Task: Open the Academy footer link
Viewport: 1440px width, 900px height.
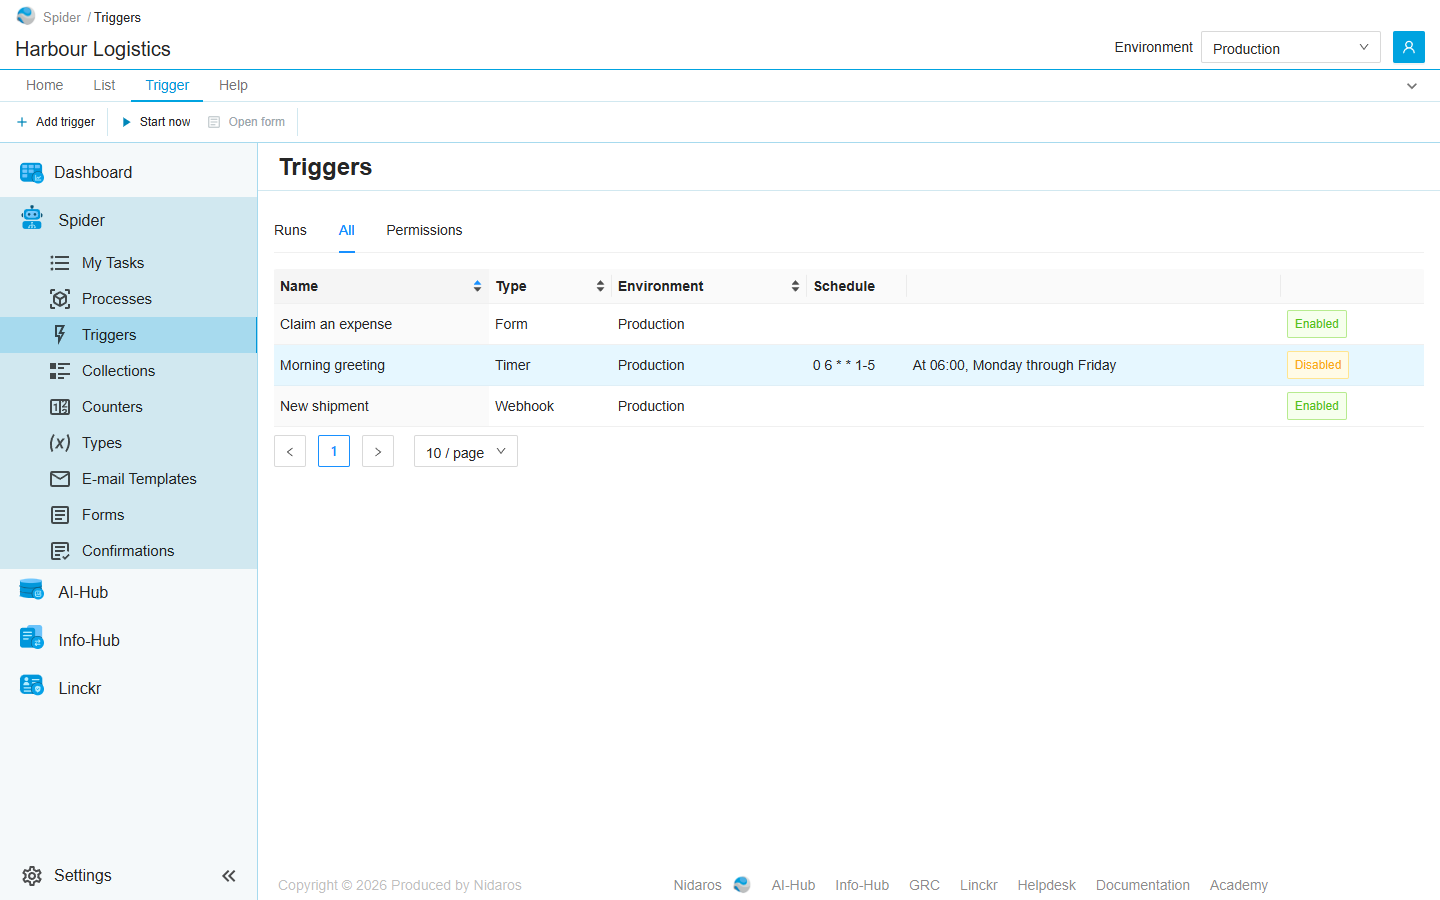Action: (x=1239, y=885)
